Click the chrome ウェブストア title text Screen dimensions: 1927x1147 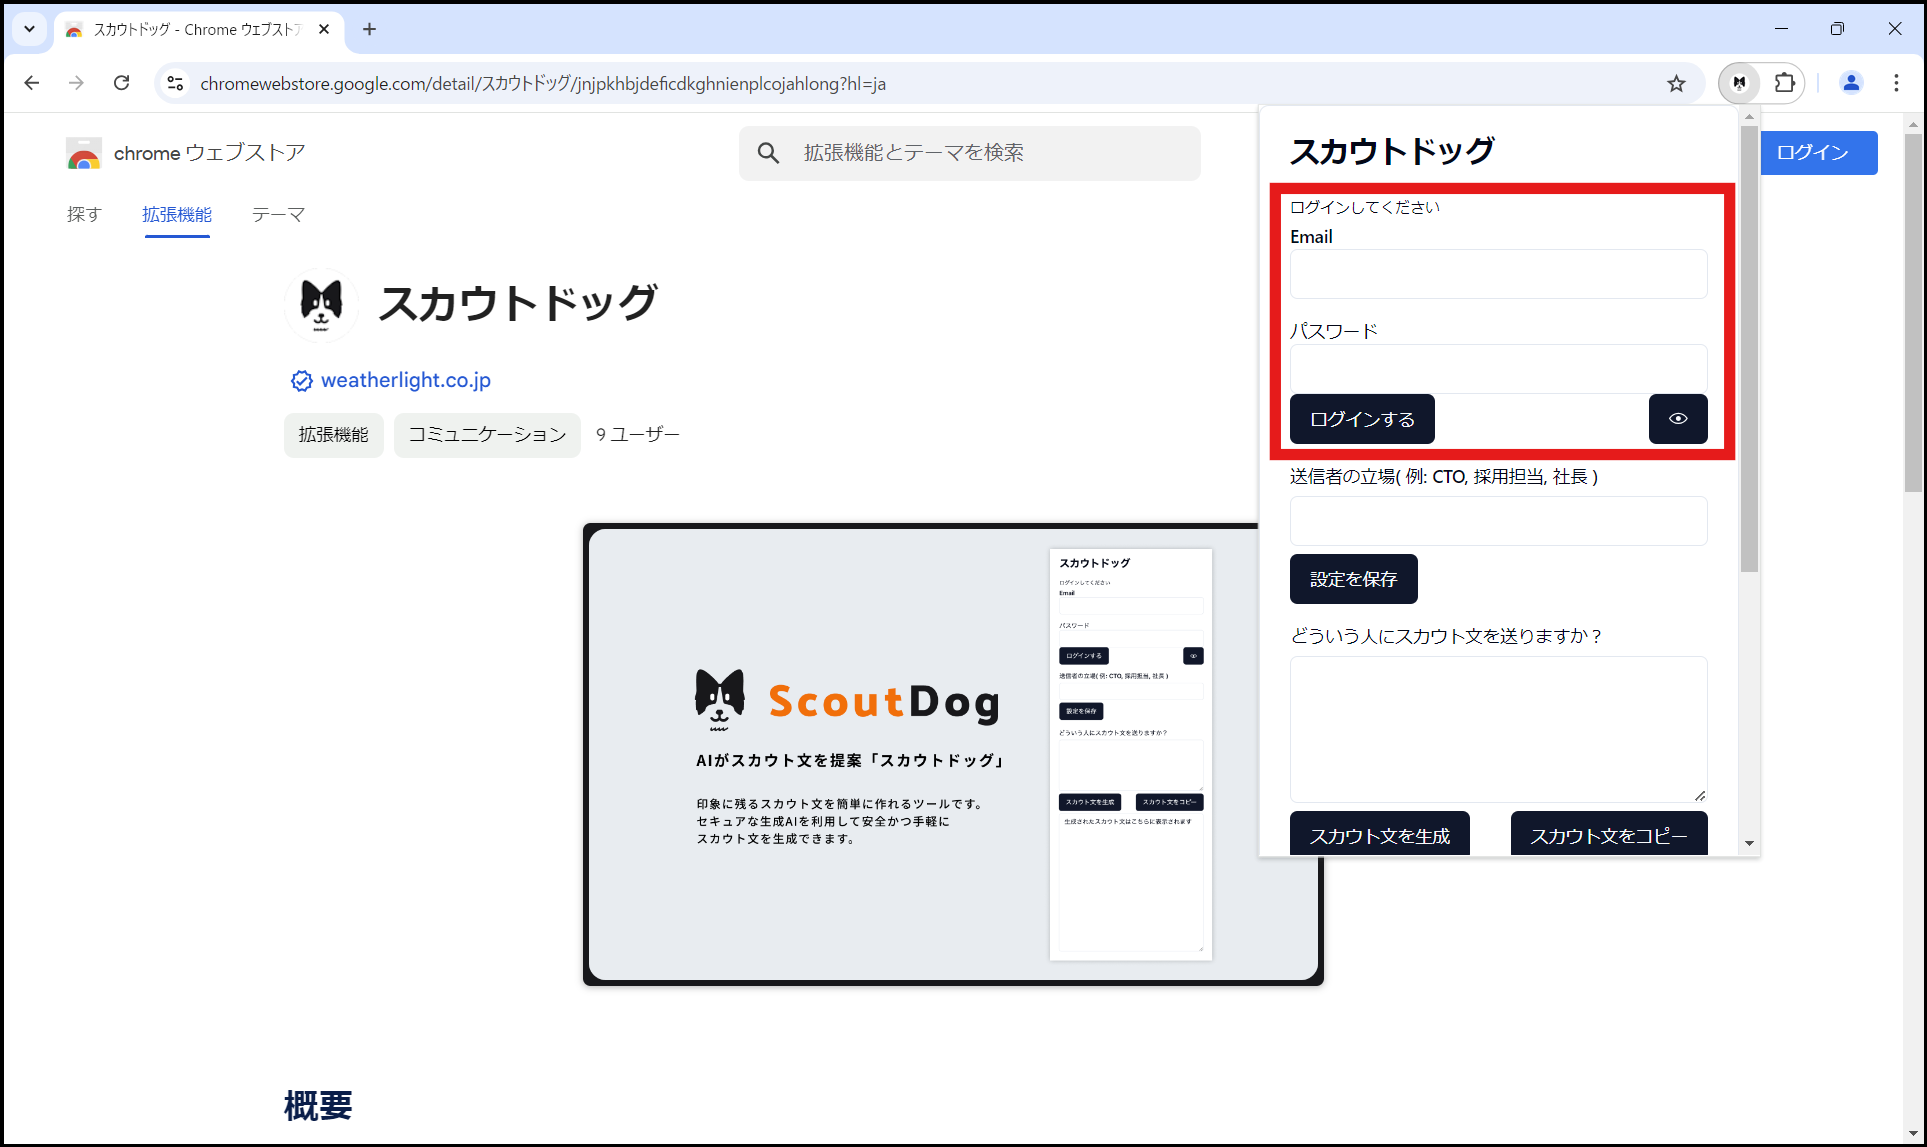(x=210, y=153)
